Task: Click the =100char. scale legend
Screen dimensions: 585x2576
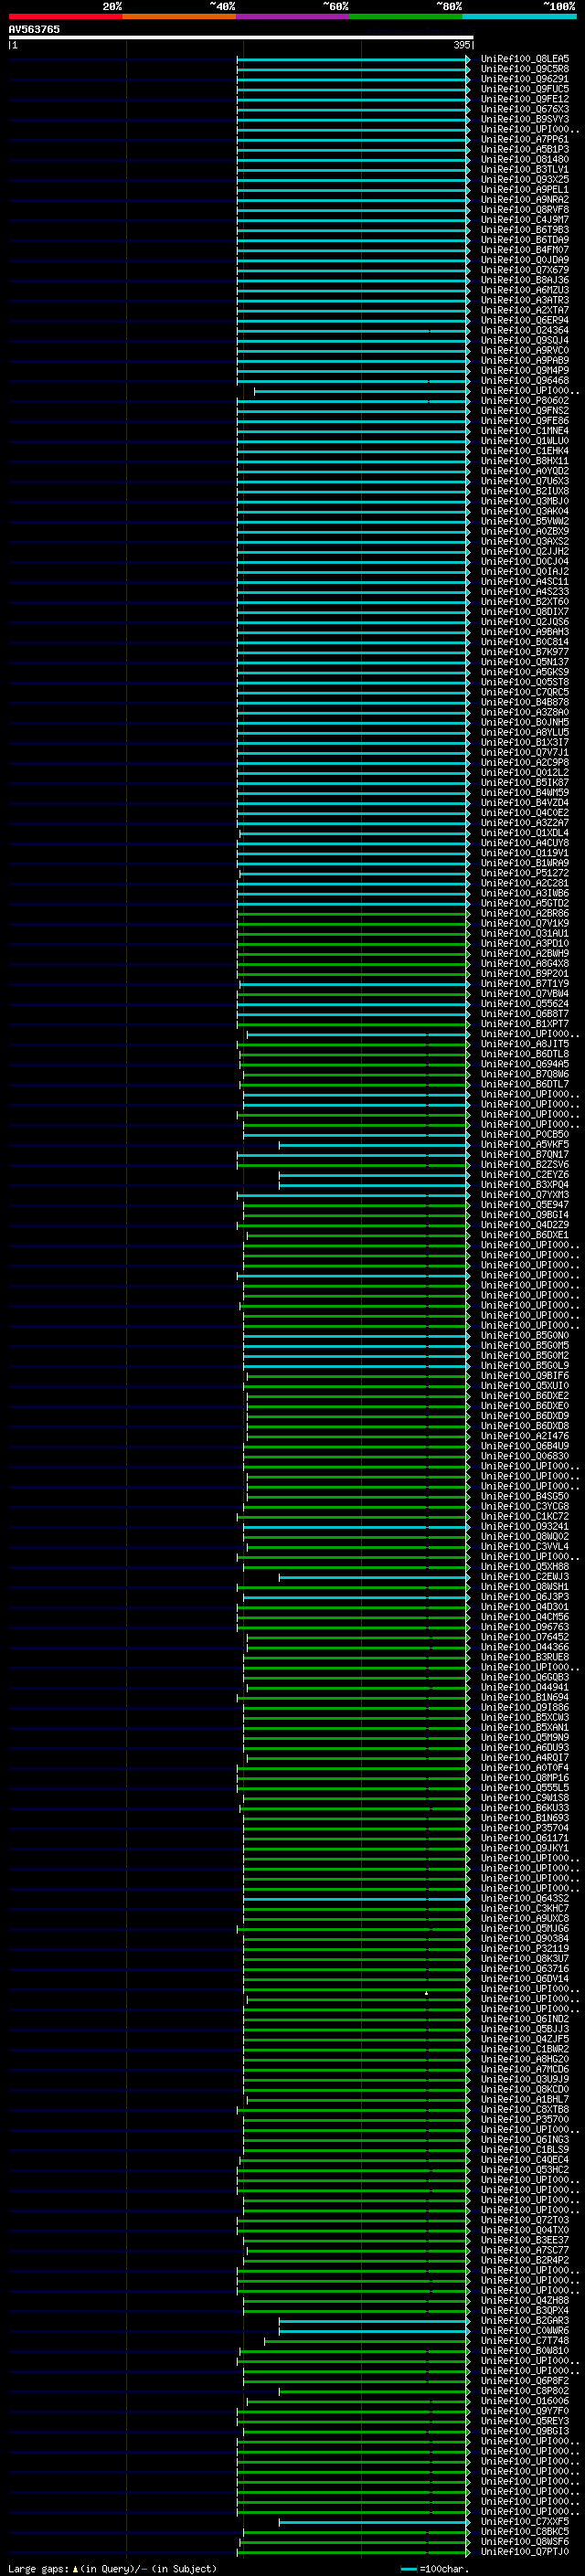Action: click(434, 2568)
